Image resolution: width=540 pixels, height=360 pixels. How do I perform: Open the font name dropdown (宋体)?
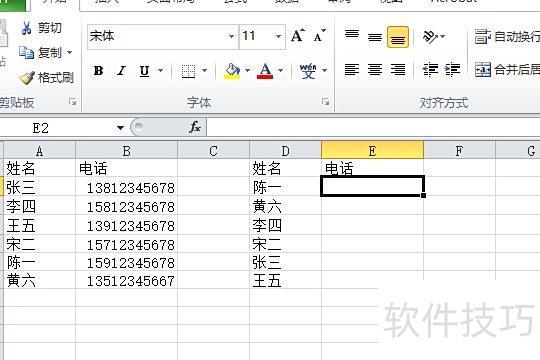coord(231,36)
